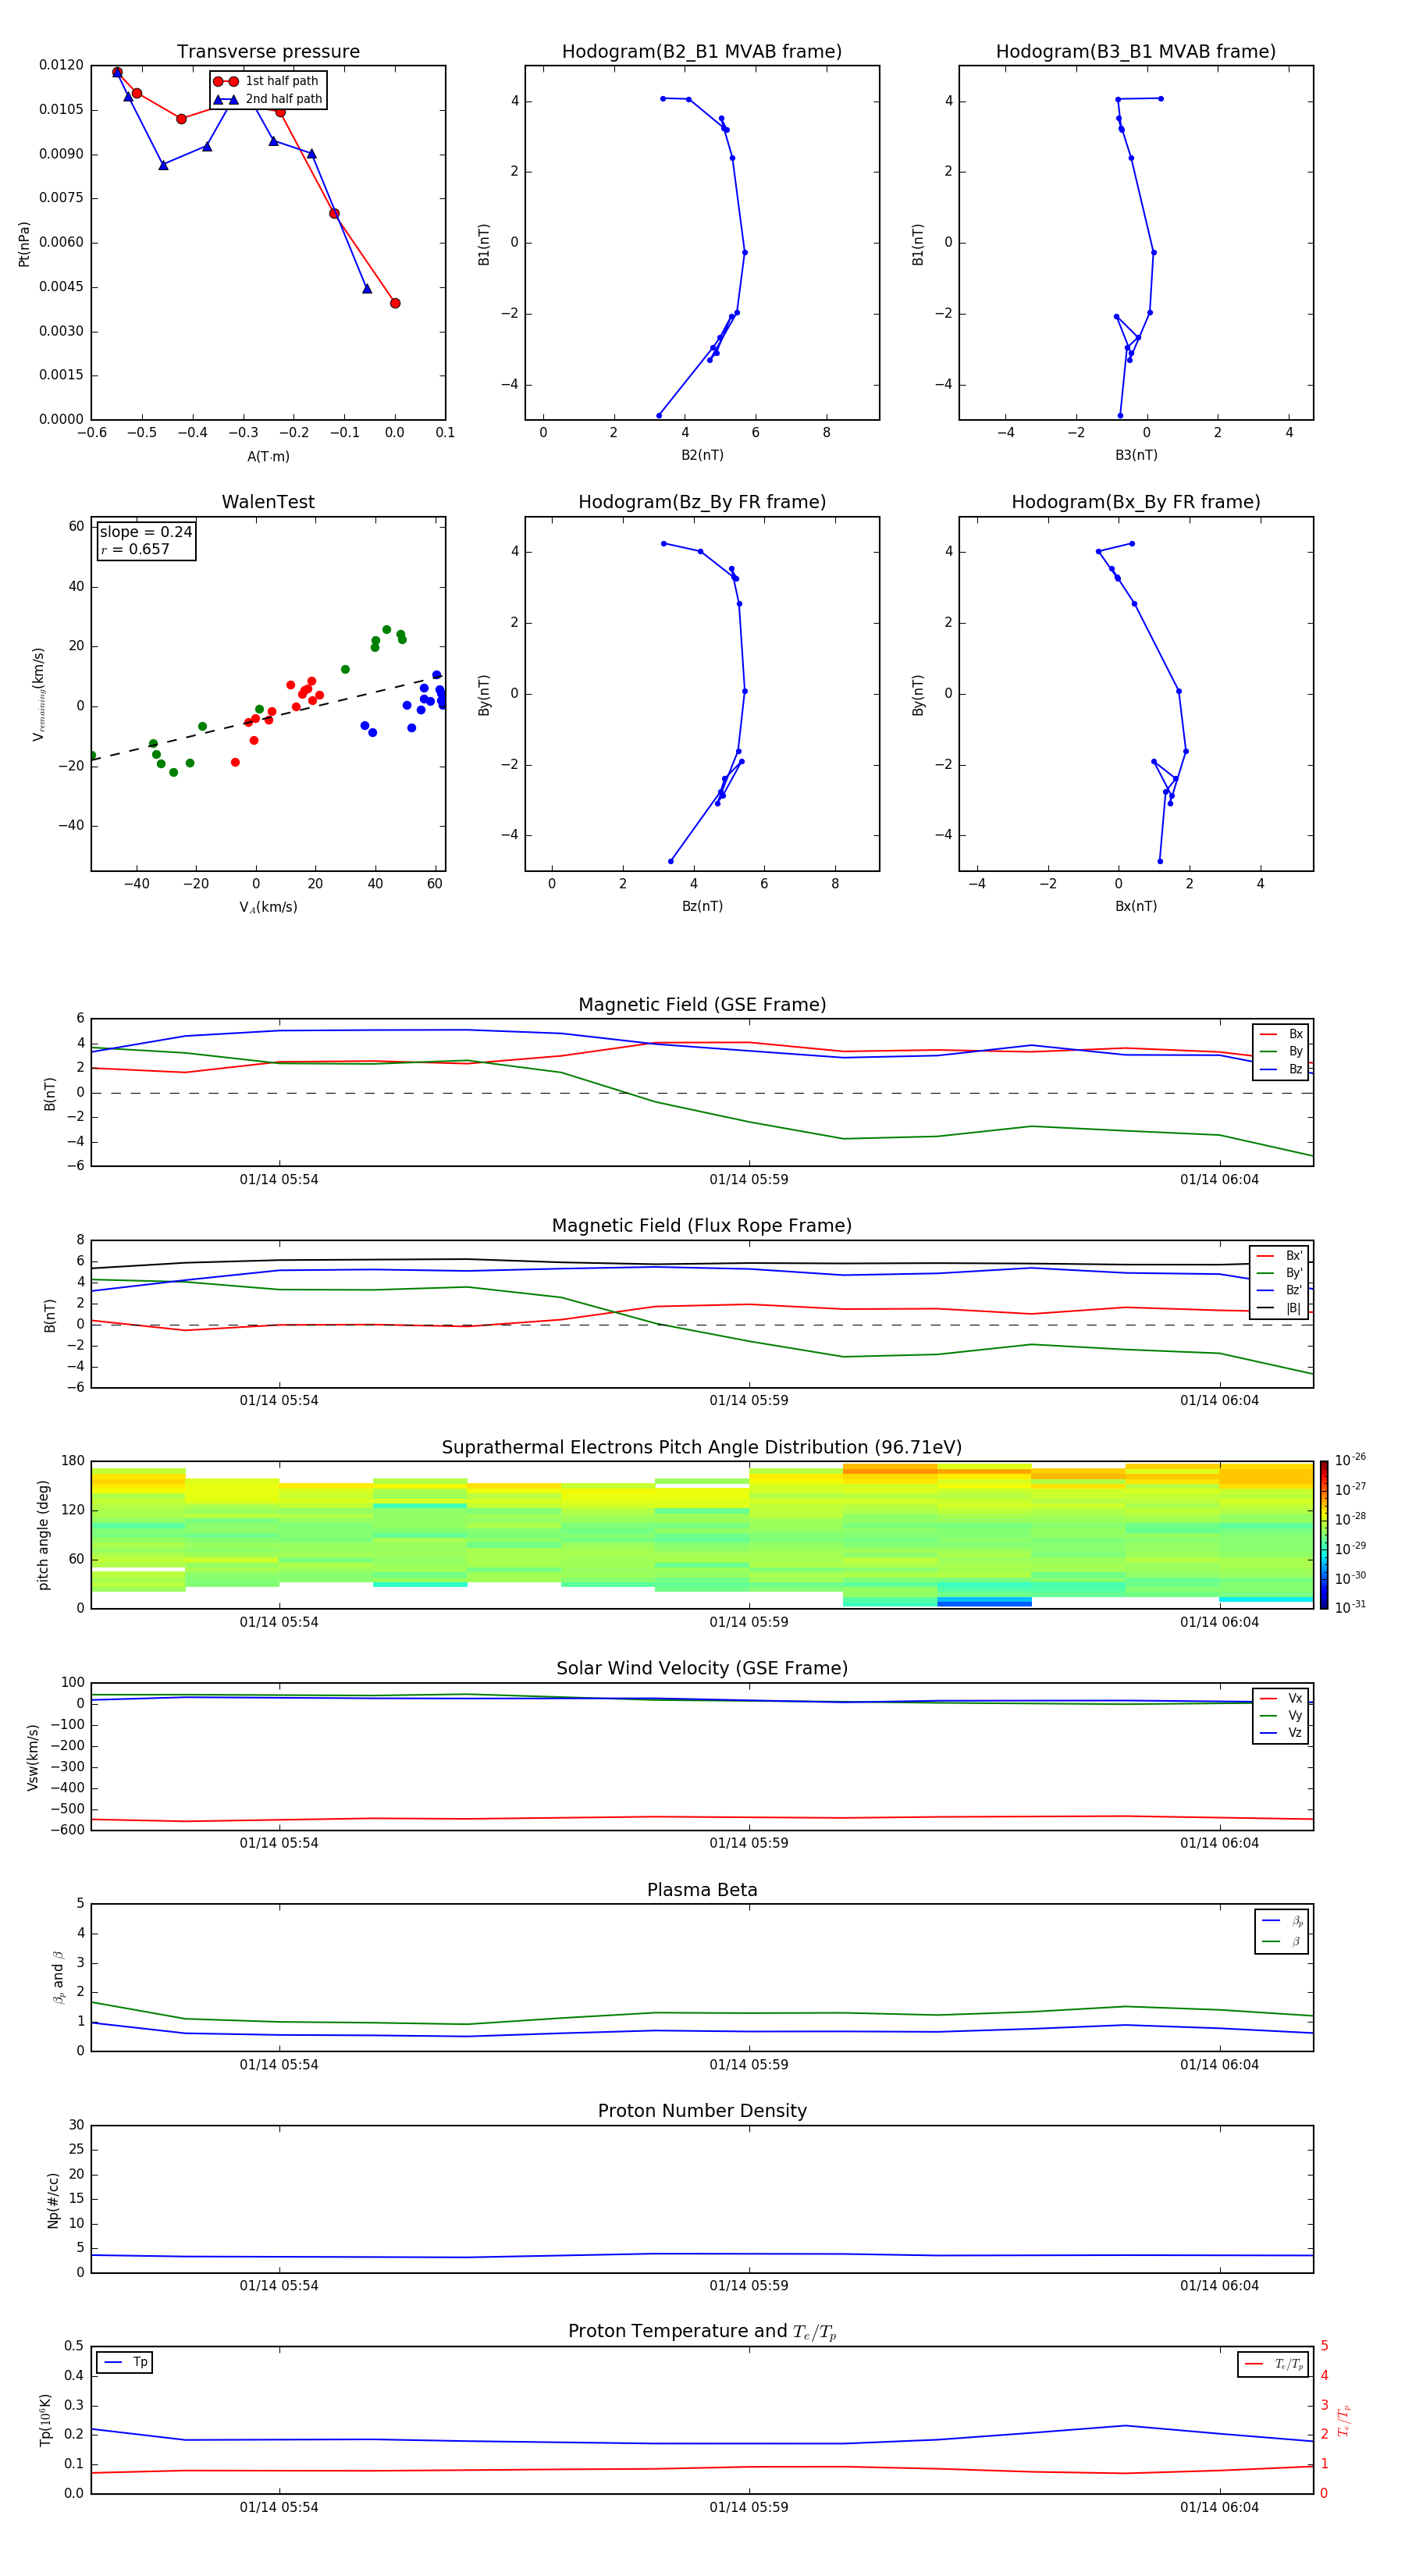The width and height of the screenshot is (1405, 2576).
Task: Select the "Hodogram(Bx_By FR frame)" title
Action: [x=1136, y=502]
